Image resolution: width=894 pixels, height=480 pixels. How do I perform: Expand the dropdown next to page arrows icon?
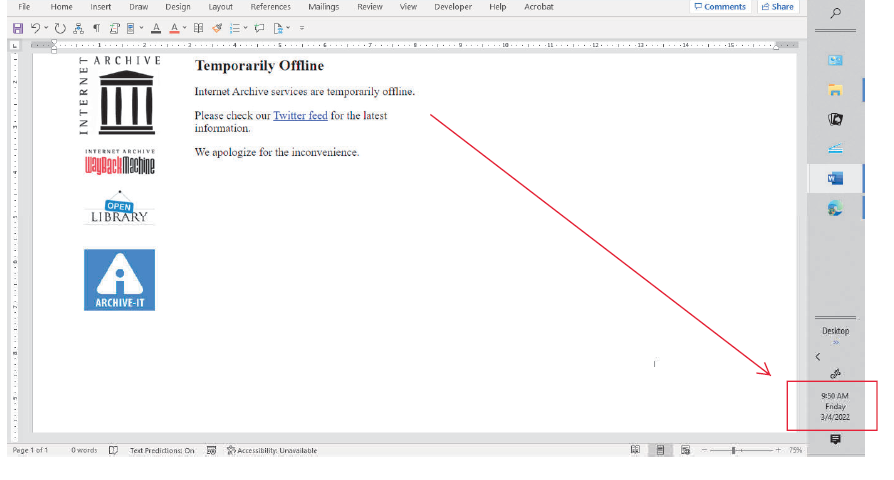pos(288,28)
